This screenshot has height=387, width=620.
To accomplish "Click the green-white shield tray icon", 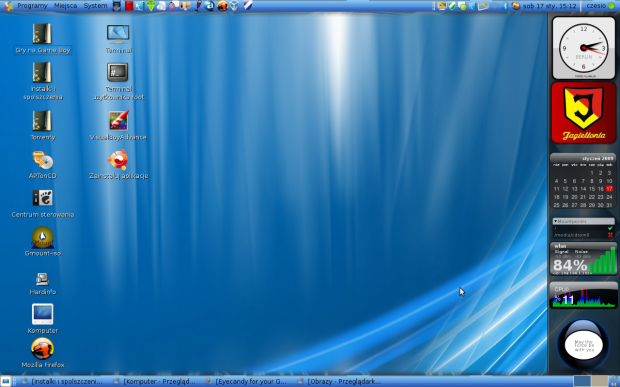I will tap(452, 6).
